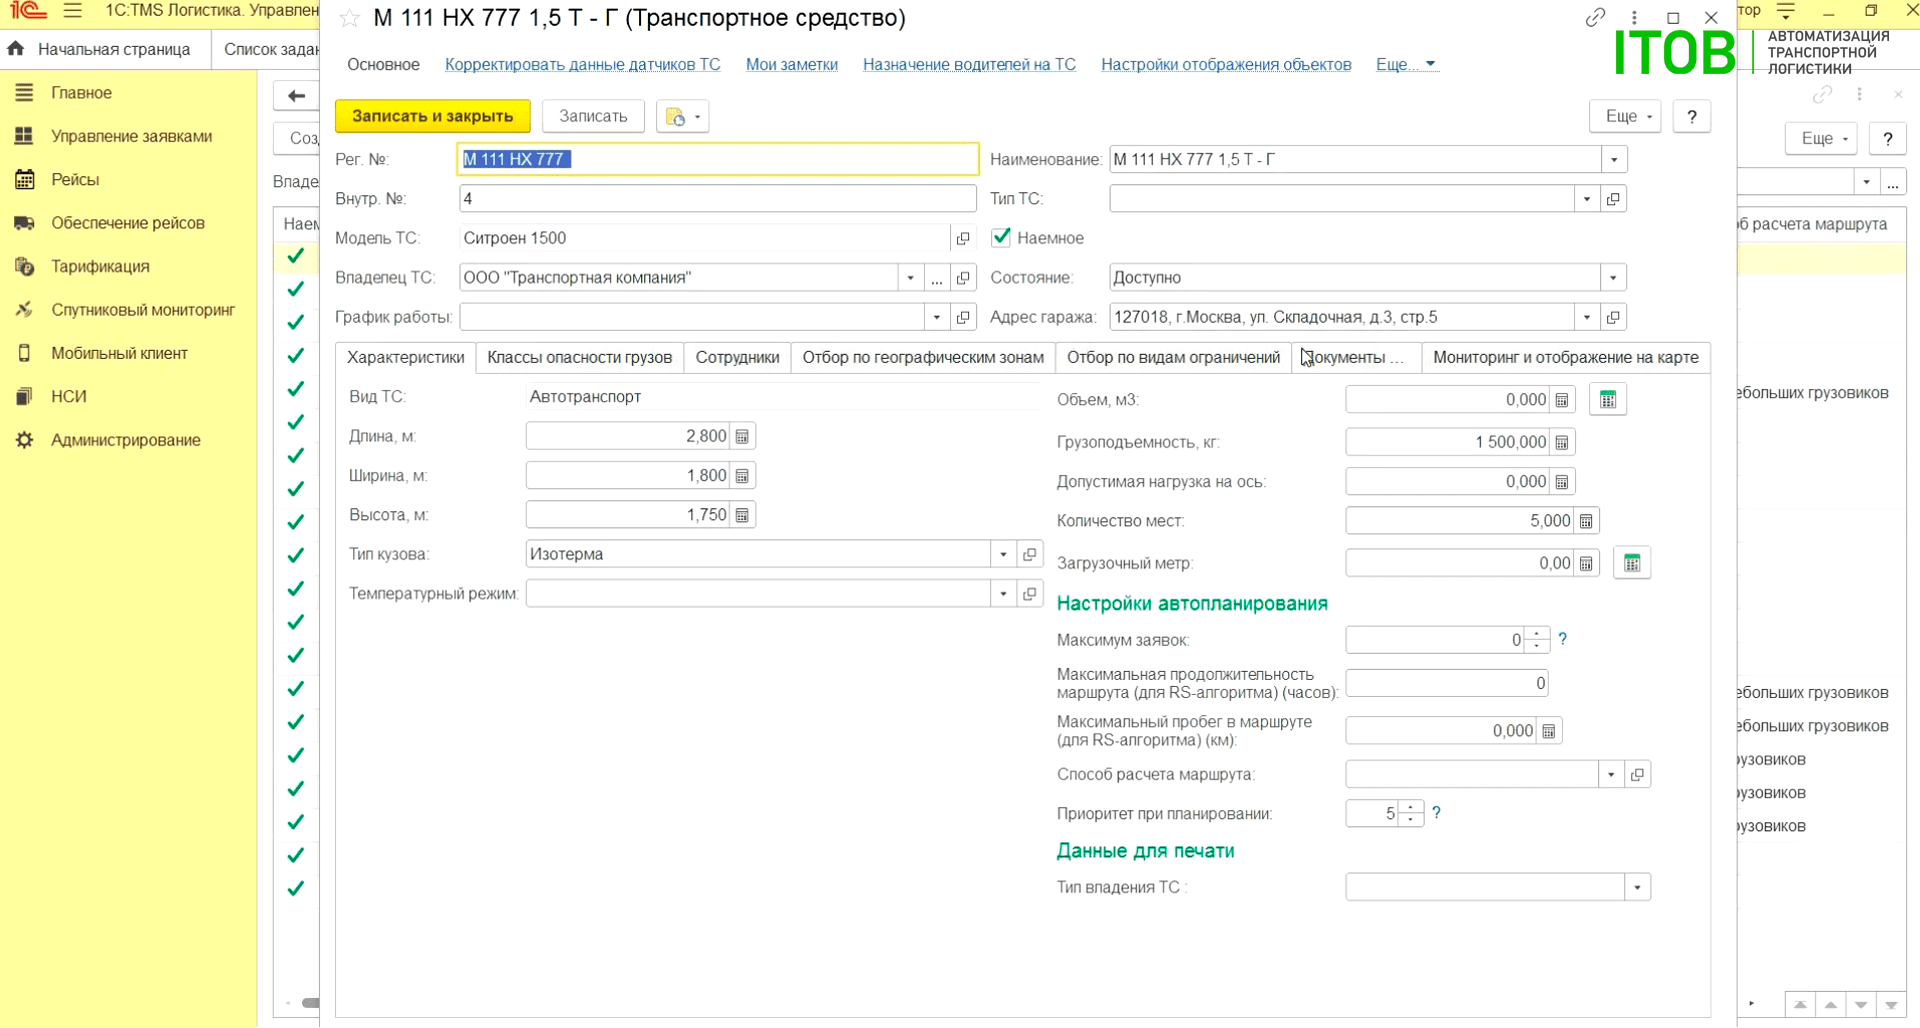This screenshot has width=1920, height=1028.
Task: Switch to Классы опасности грузов tab
Action: (580, 357)
